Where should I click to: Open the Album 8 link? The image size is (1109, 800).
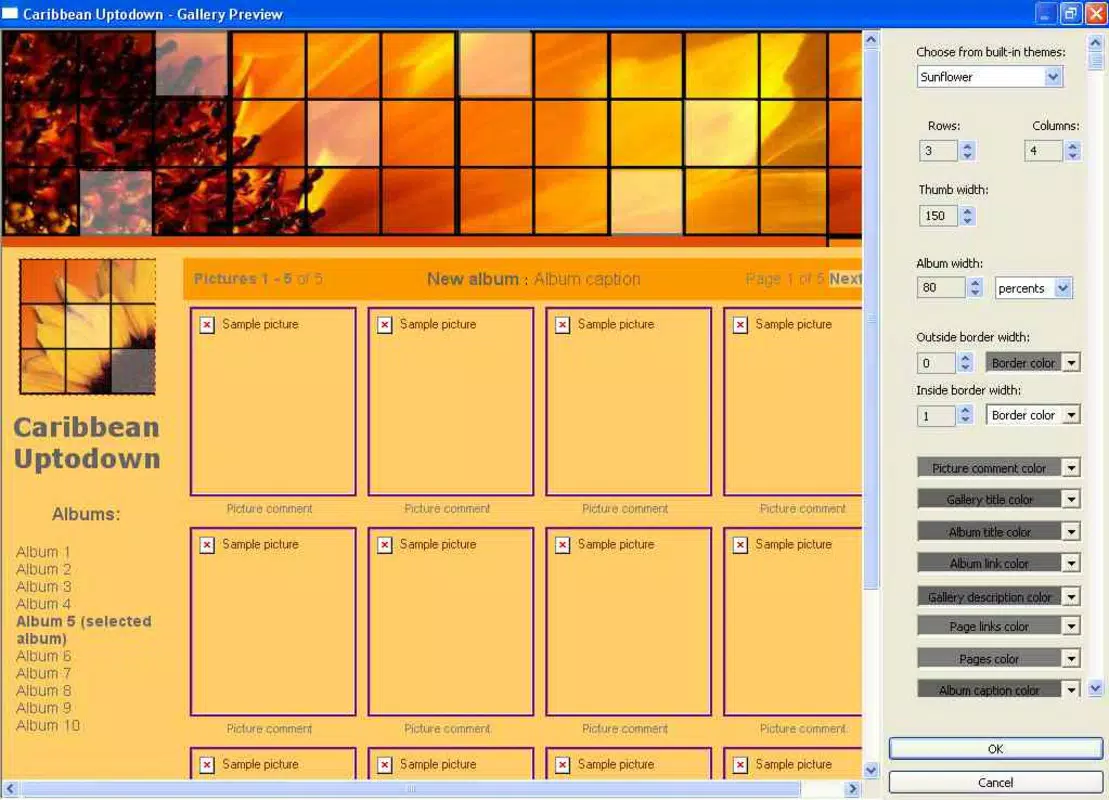tap(43, 690)
